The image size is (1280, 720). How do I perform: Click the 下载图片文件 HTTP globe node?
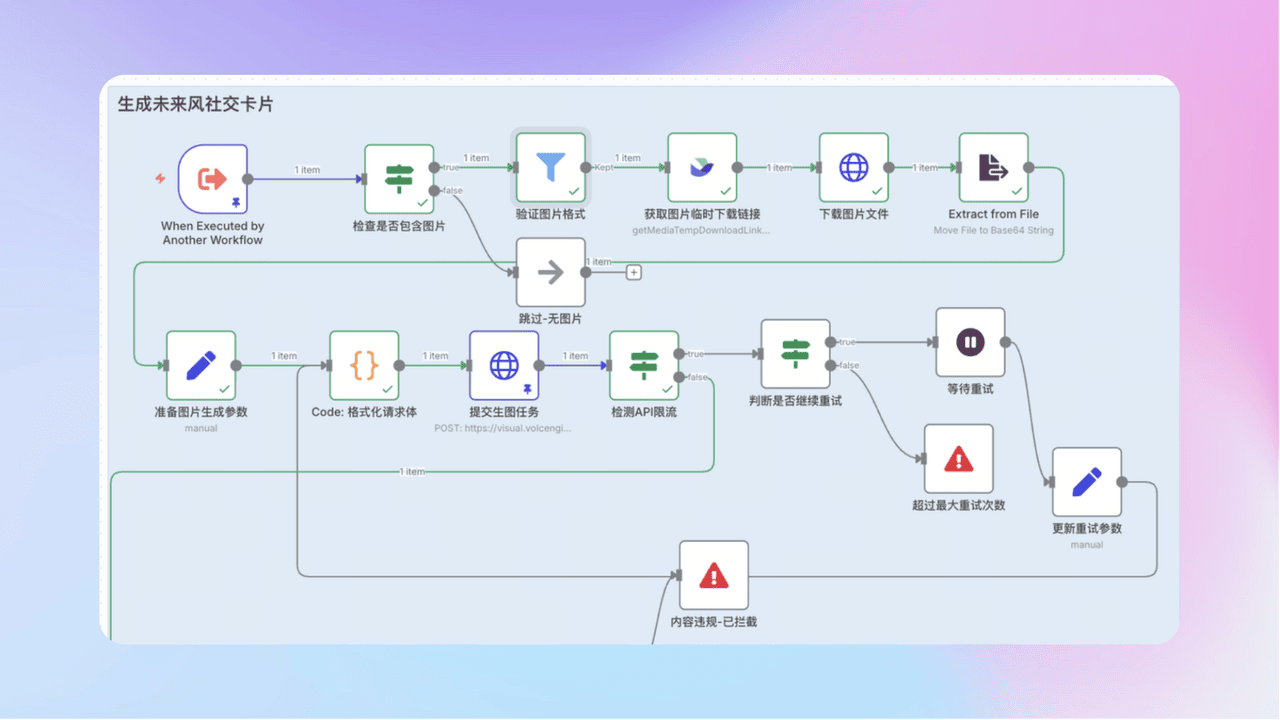point(853,168)
